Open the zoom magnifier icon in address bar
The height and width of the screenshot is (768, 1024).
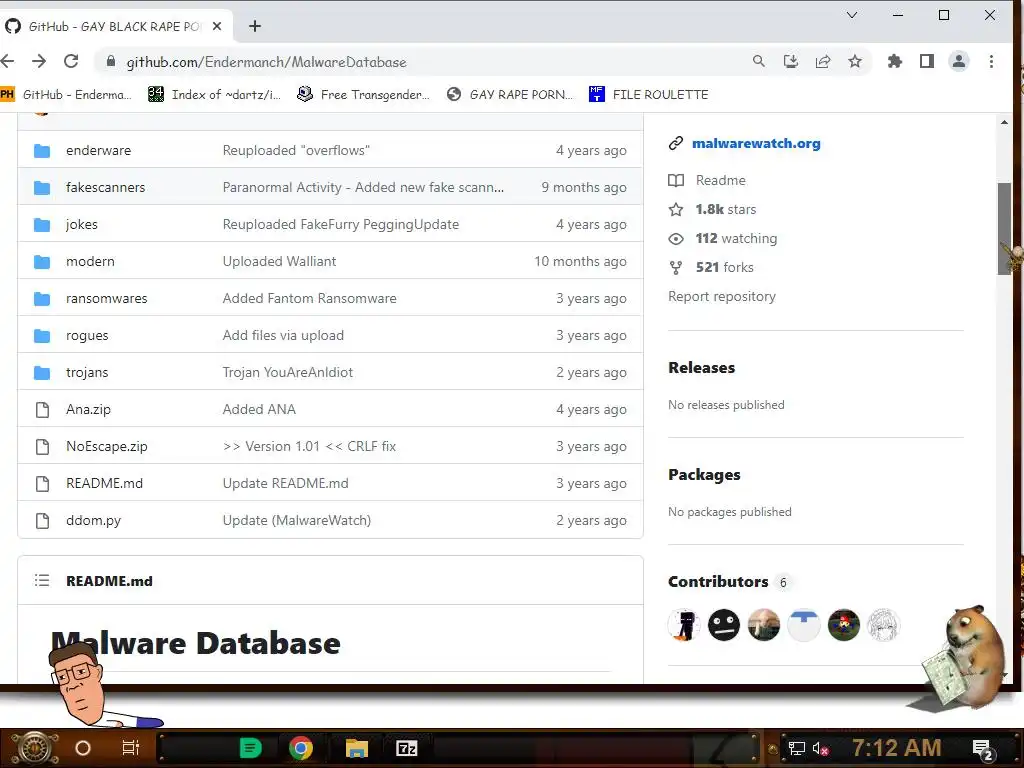[x=758, y=61]
